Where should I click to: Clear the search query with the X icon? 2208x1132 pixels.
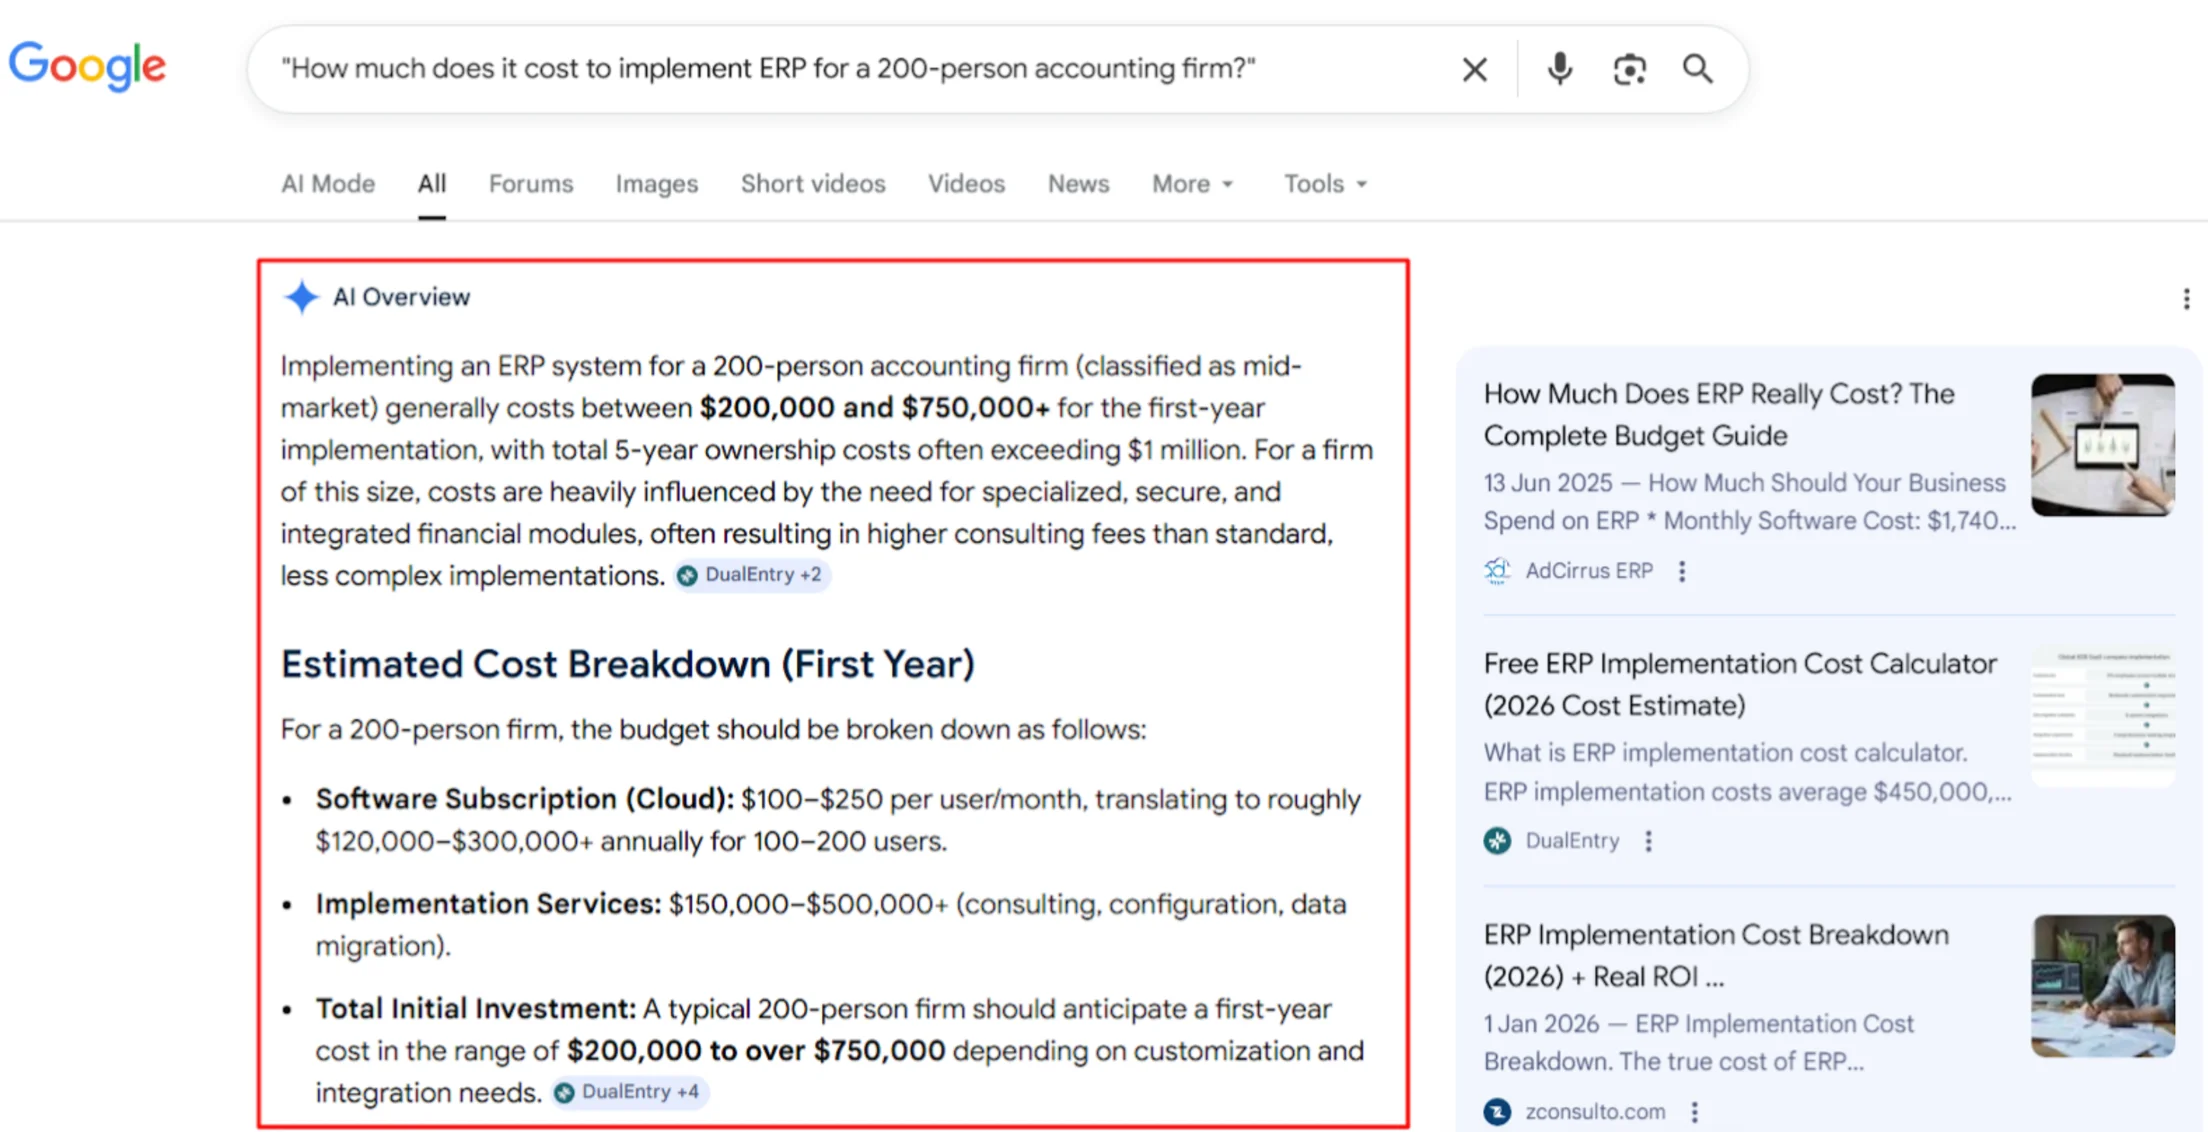pos(1474,68)
